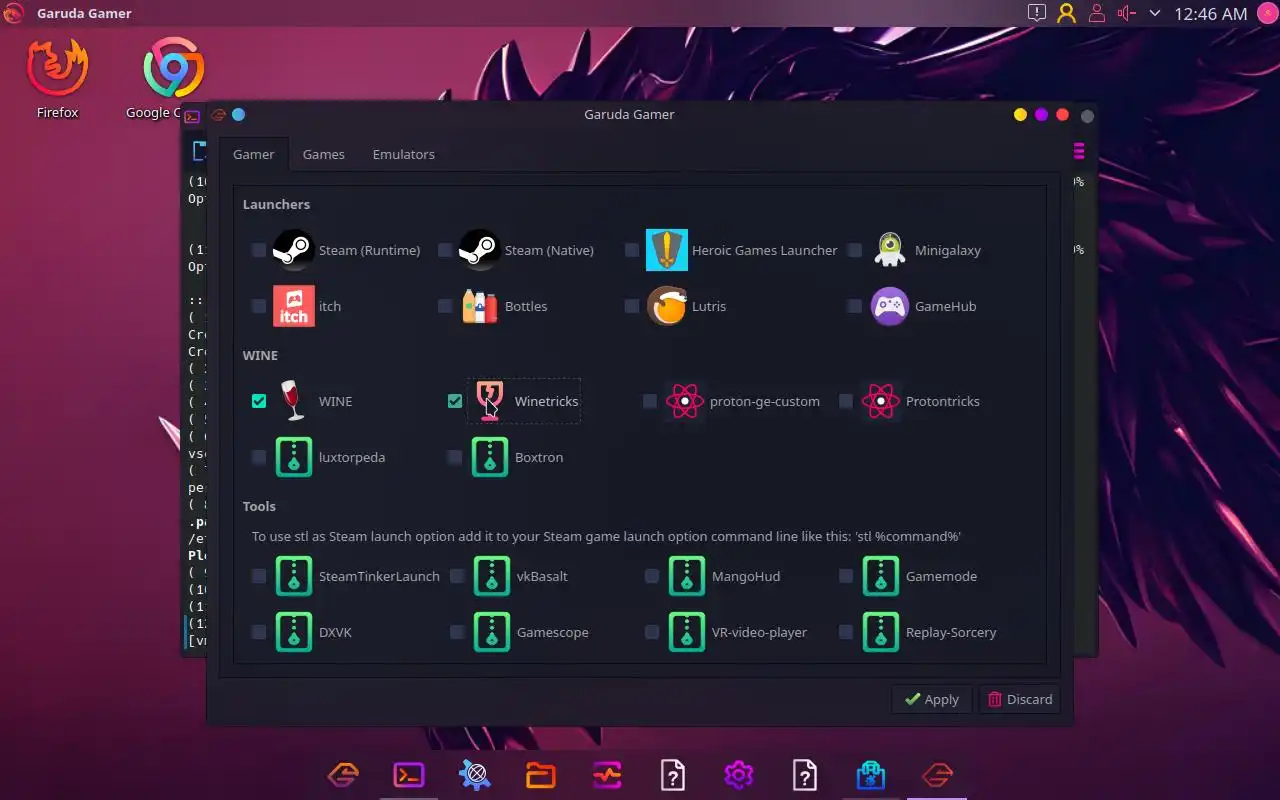
Task: Click the Winetricks label text
Action: 546,401
